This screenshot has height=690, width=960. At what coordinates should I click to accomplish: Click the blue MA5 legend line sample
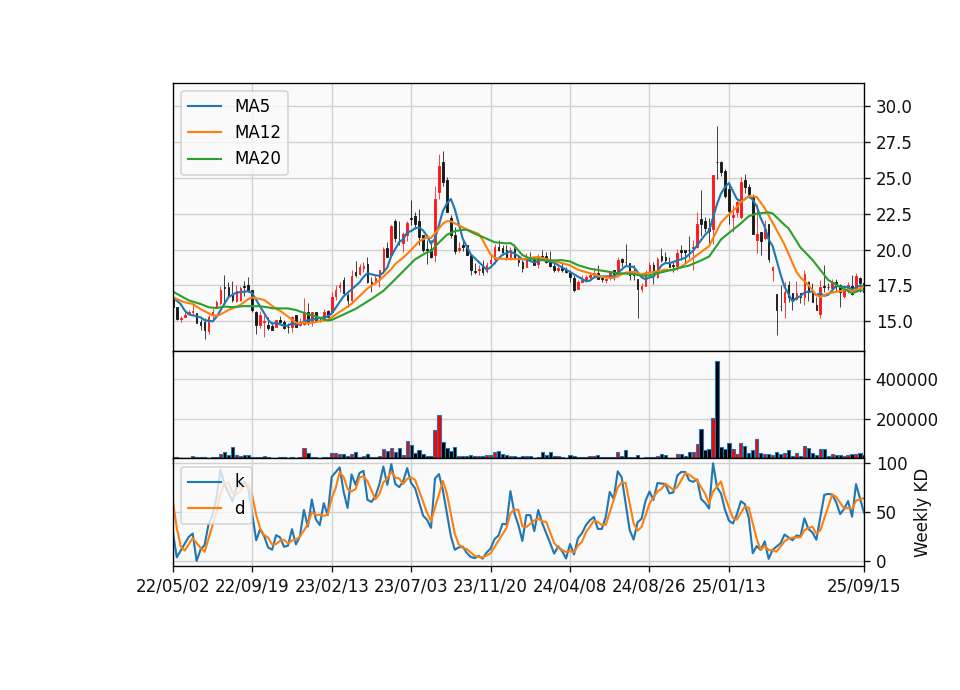(204, 106)
